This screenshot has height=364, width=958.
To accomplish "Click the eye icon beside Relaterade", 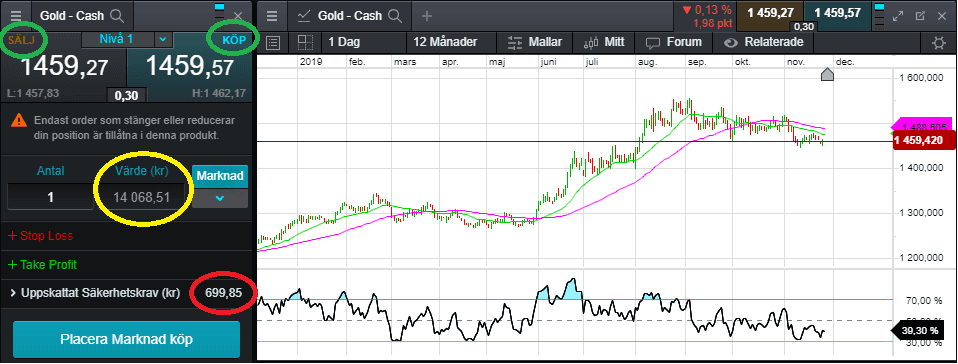I will [x=731, y=43].
